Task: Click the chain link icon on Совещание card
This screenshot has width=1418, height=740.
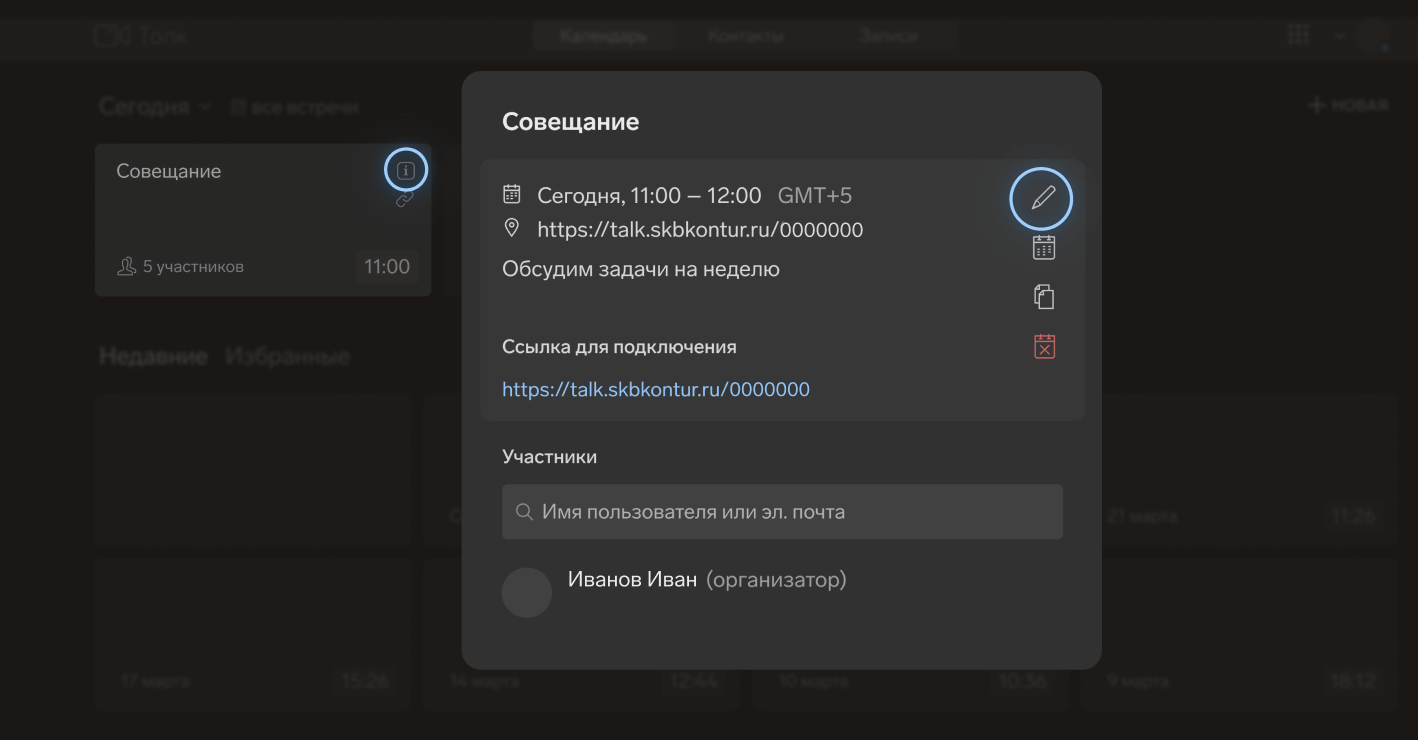Action: click(x=404, y=200)
